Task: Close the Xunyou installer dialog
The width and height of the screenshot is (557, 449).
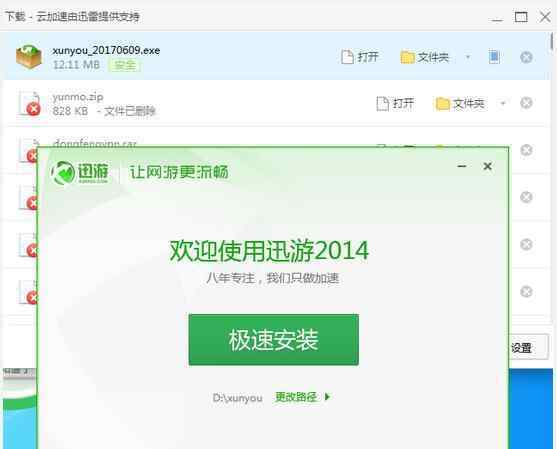Action: tap(488, 166)
